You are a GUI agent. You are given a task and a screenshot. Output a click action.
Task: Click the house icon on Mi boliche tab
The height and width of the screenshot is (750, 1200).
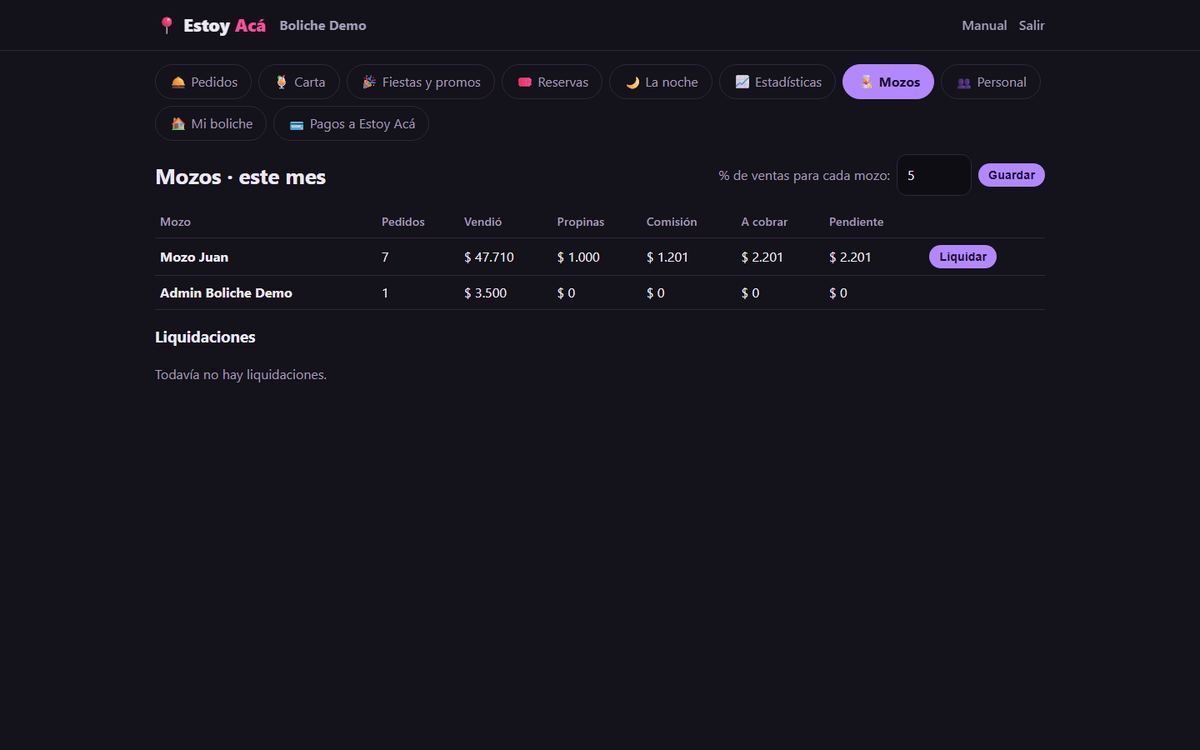(x=178, y=124)
